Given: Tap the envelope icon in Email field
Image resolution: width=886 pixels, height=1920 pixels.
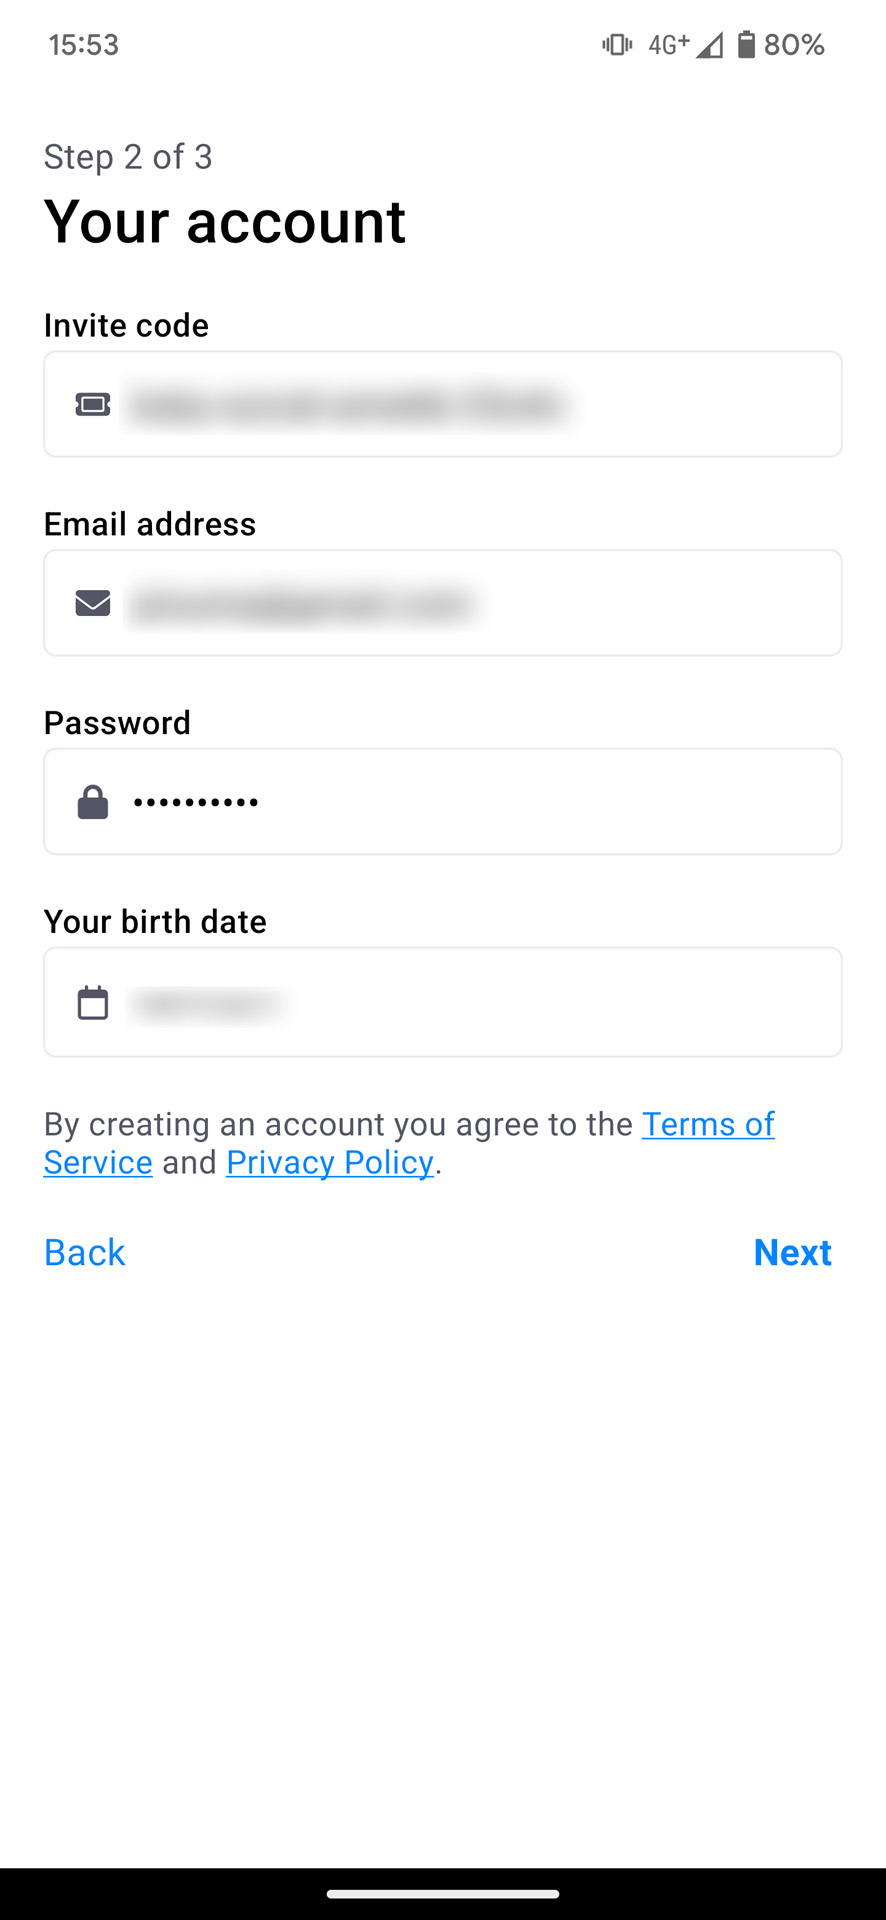Looking at the screenshot, I should point(93,603).
